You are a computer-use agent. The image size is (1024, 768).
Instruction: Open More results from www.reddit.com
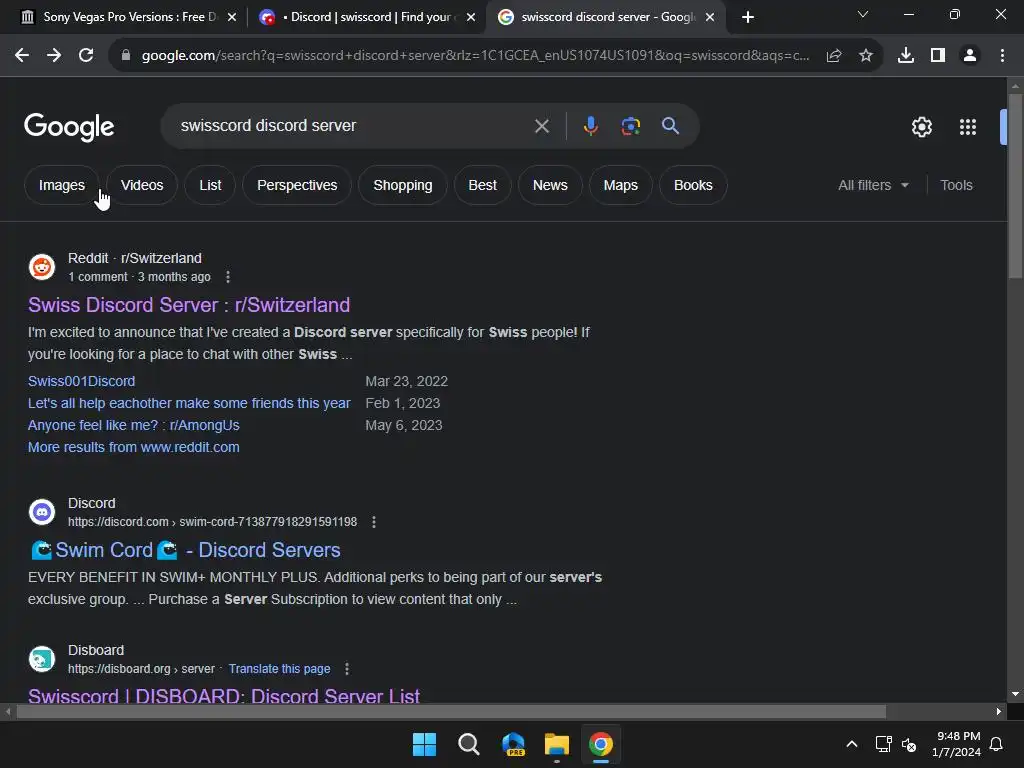click(x=134, y=447)
